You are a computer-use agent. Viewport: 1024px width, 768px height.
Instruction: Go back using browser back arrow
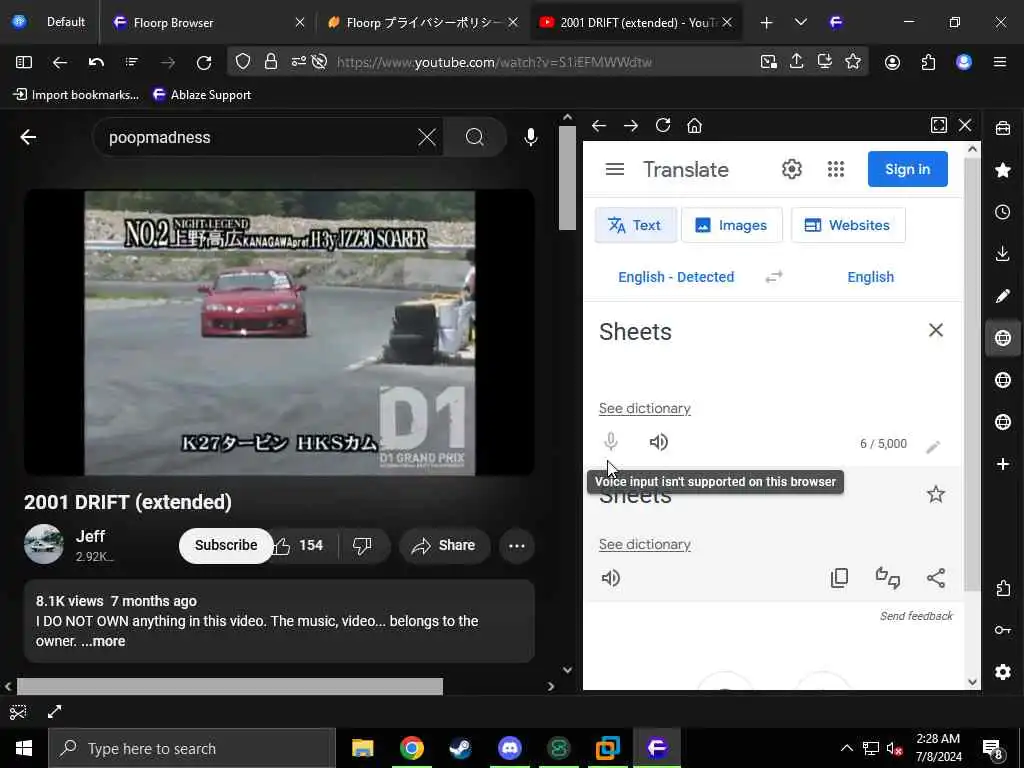point(60,62)
